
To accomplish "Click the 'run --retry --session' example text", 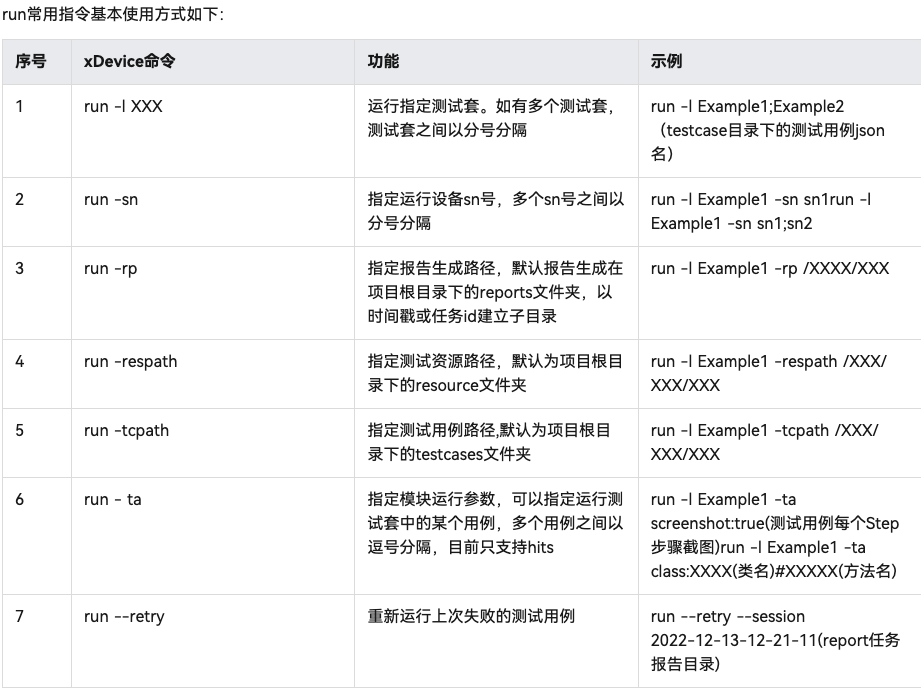I will 727,617.
